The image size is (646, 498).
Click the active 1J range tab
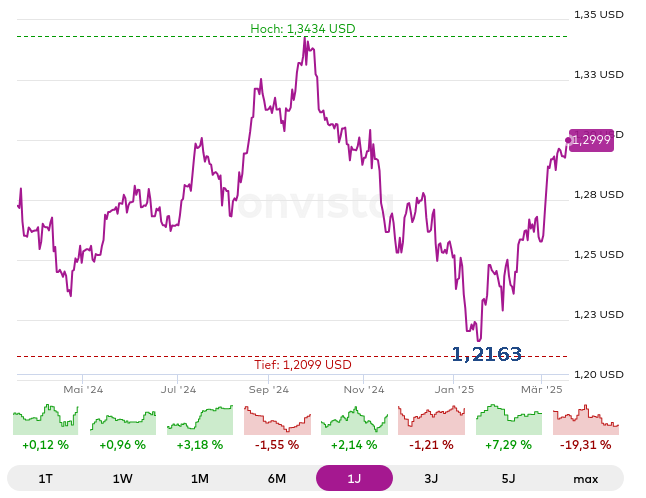[354, 478]
